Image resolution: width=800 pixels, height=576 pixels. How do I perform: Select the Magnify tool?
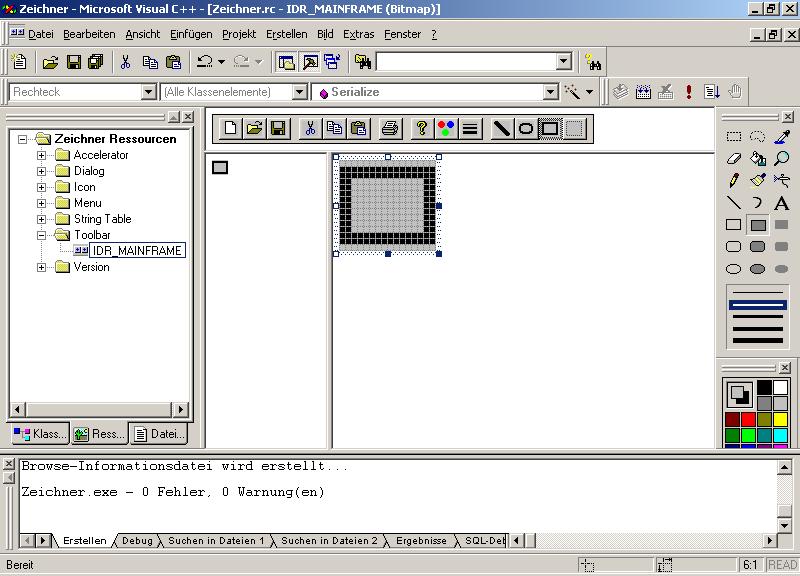pyautogui.click(x=782, y=159)
